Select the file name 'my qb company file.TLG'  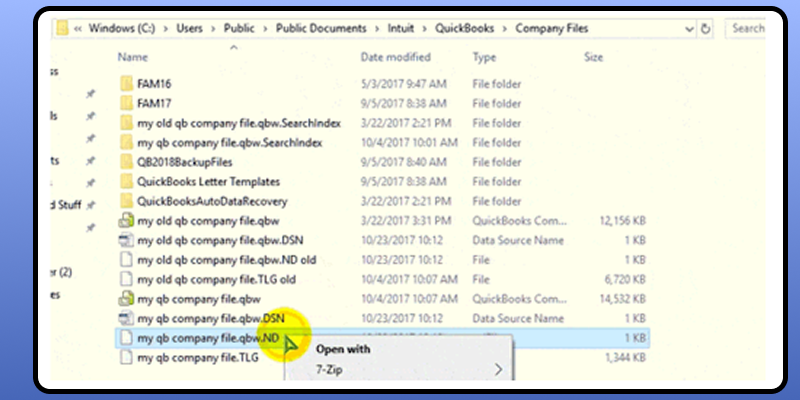(198, 358)
